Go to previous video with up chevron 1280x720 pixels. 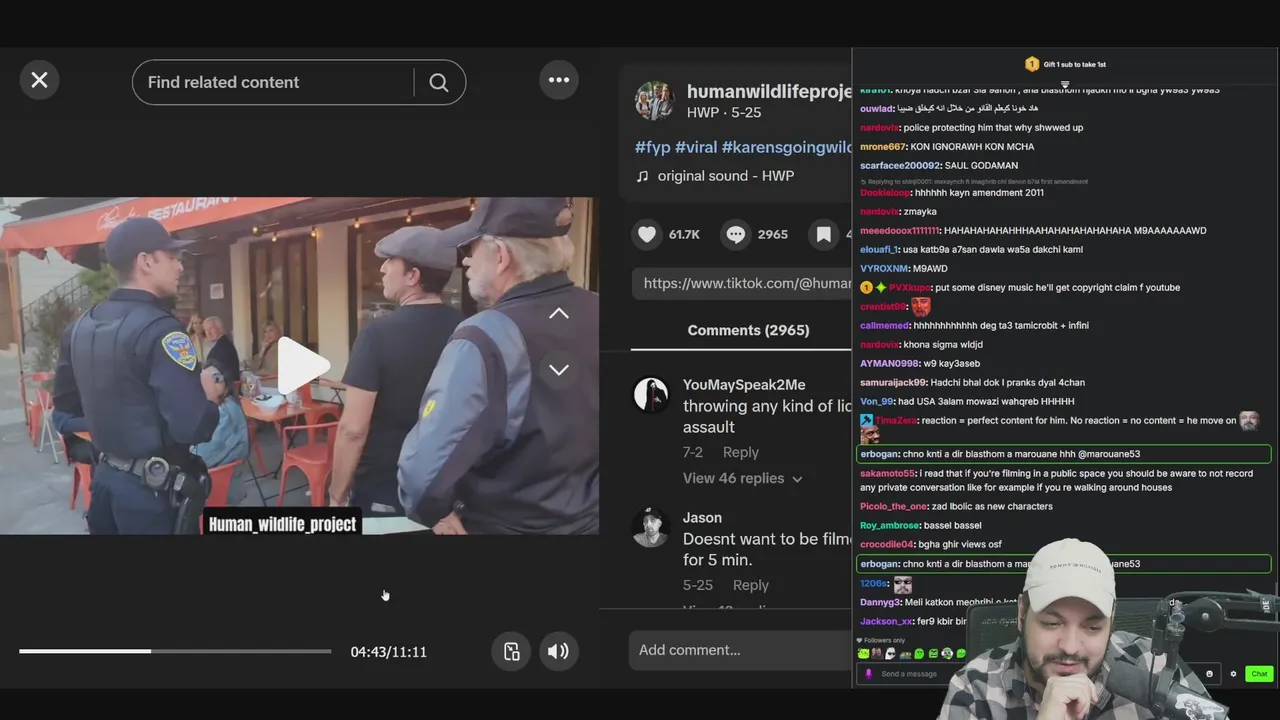pos(559,313)
